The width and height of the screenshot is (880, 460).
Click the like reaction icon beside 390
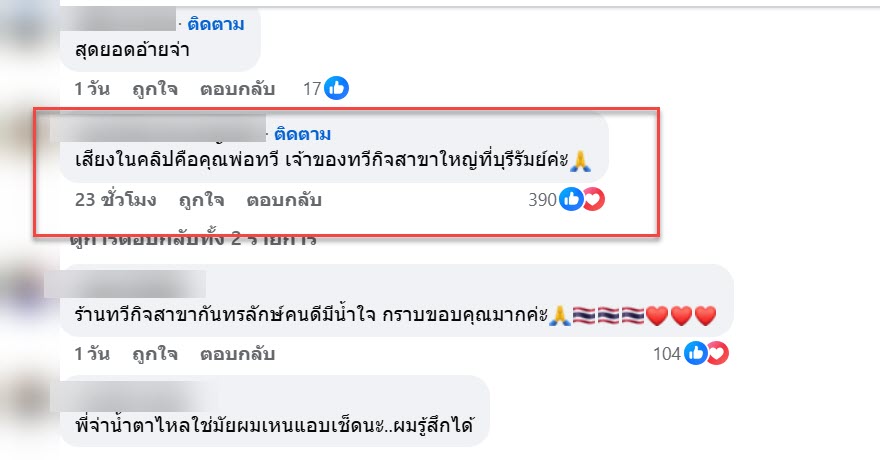click(x=571, y=199)
